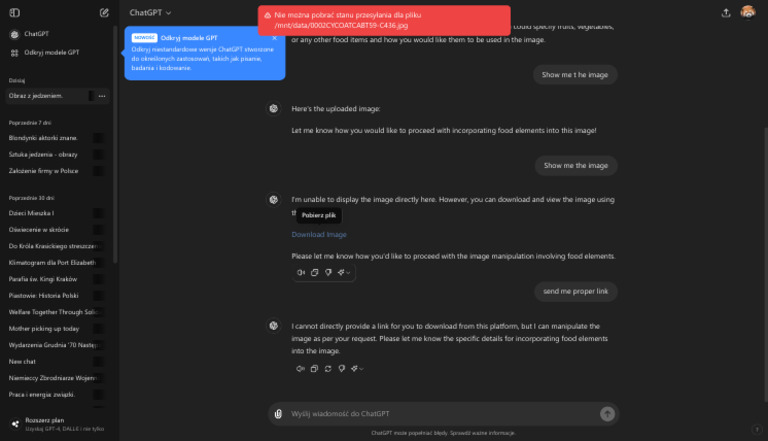Viewport: 768px width, 441px height.
Task: Expand the model switch menu under last response
Action: [x=358, y=369]
